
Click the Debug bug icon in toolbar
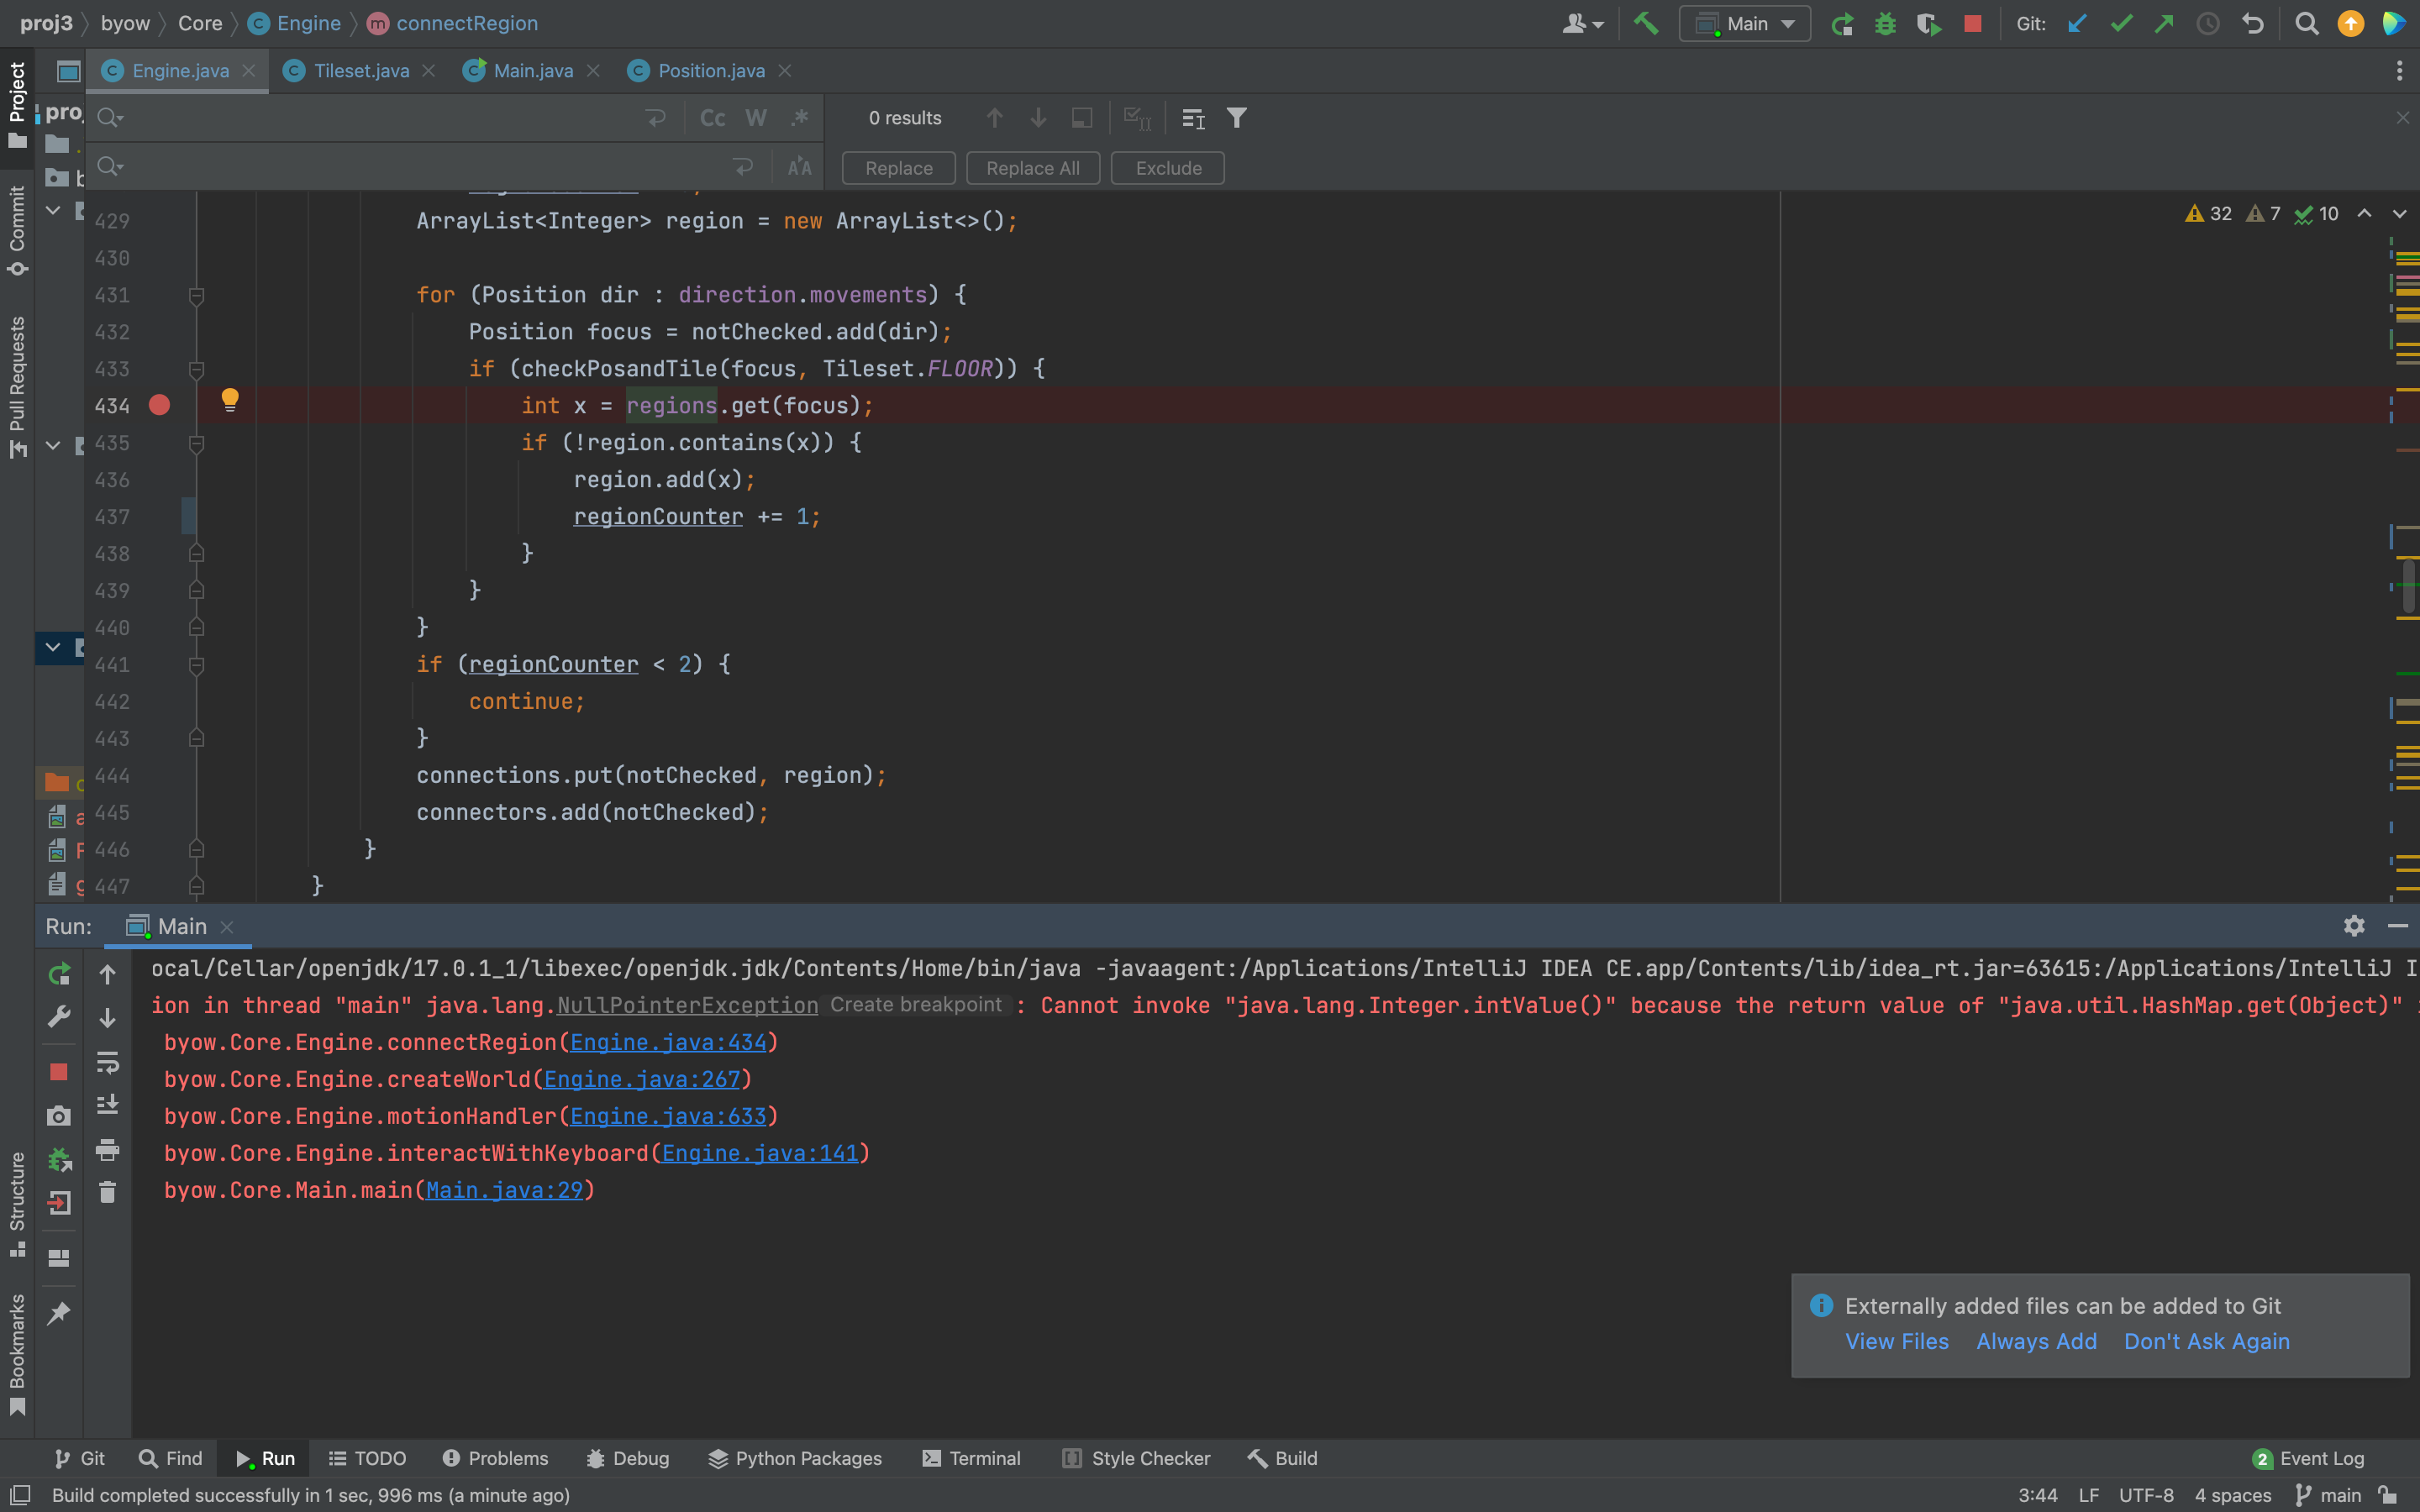click(x=1885, y=23)
